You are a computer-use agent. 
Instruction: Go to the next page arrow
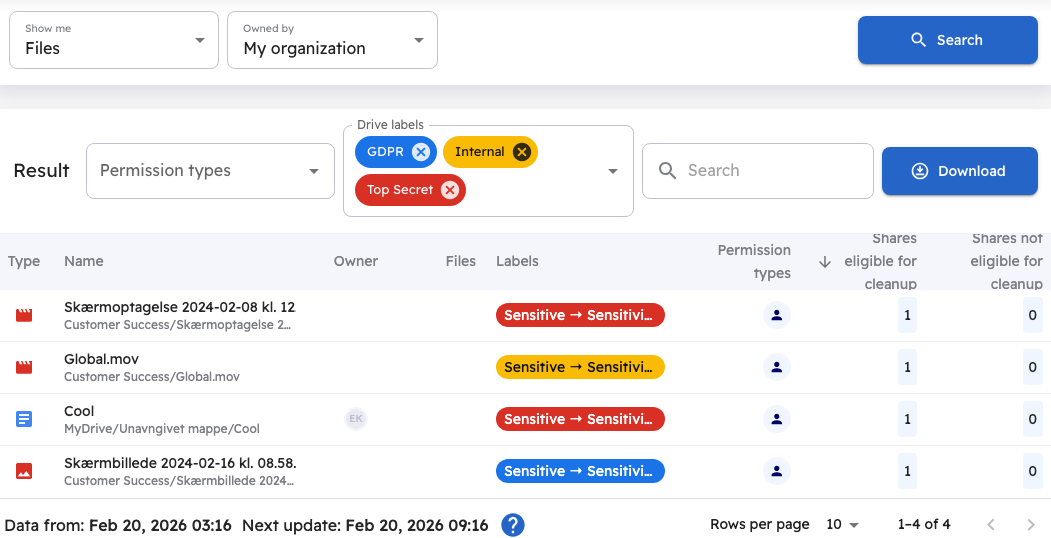click(1031, 525)
